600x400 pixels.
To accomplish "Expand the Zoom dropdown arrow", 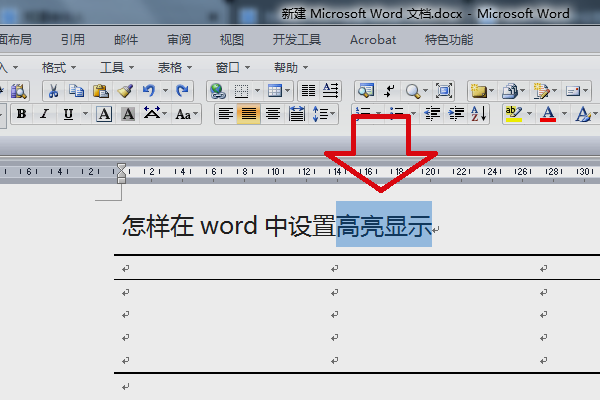I will click(x=425, y=91).
